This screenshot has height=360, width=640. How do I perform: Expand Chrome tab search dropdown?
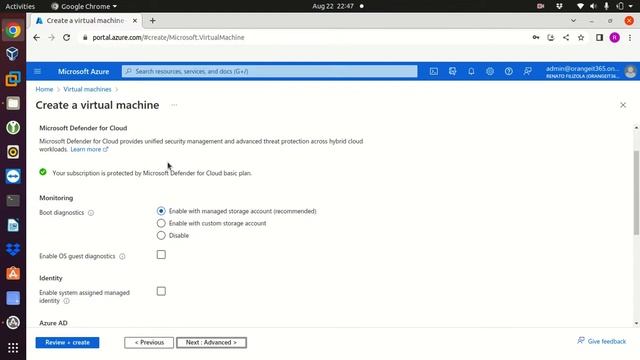coord(573,20)
